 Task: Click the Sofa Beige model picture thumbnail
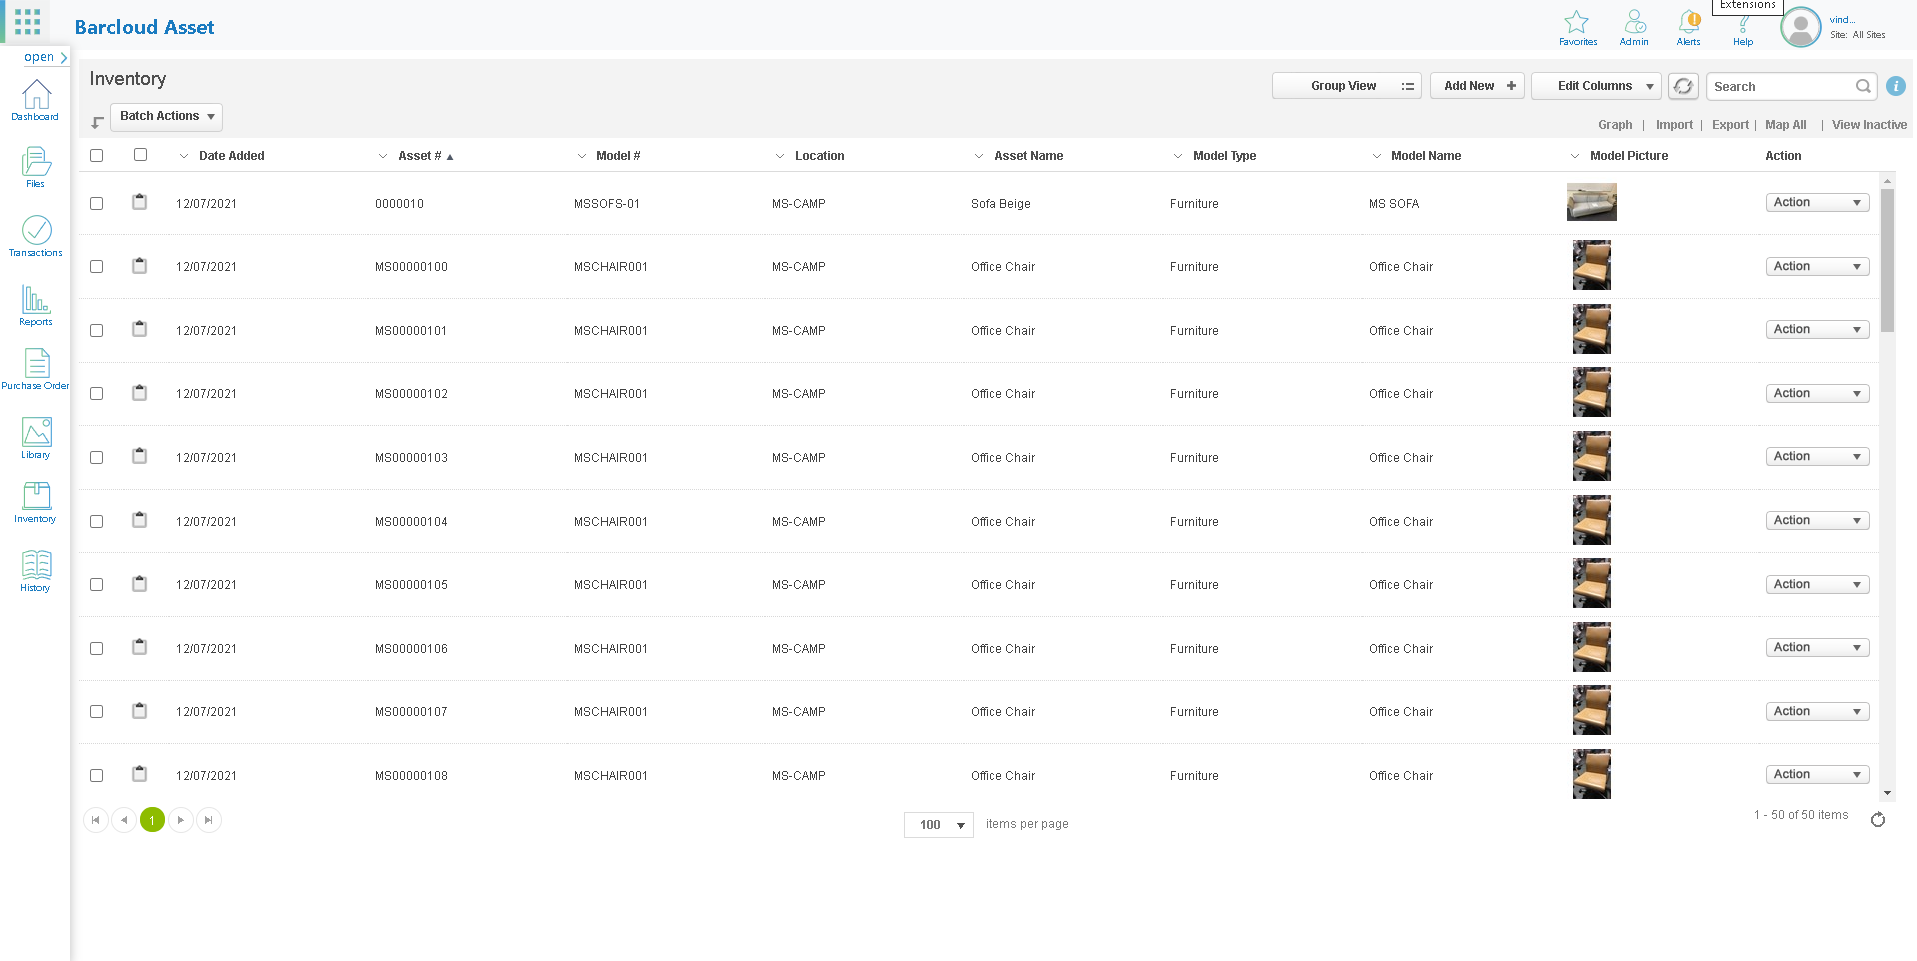click(1591, 203)
